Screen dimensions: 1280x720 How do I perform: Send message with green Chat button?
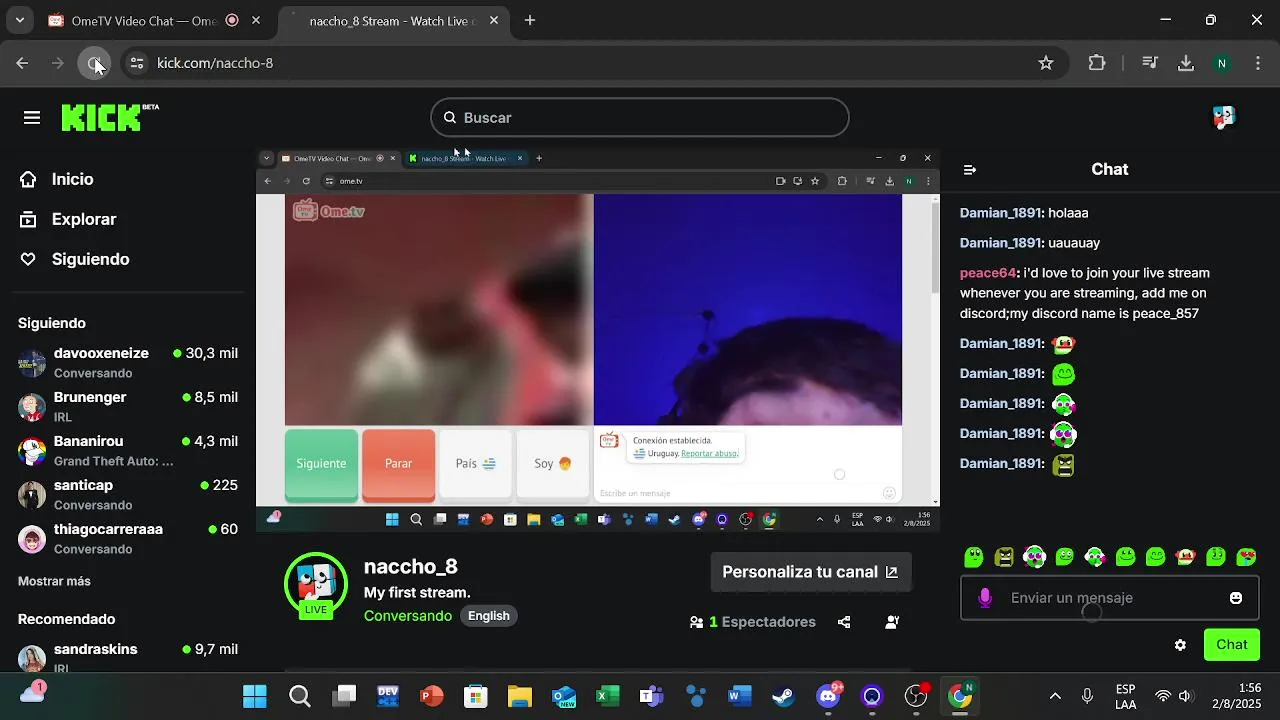[1231, 645]
